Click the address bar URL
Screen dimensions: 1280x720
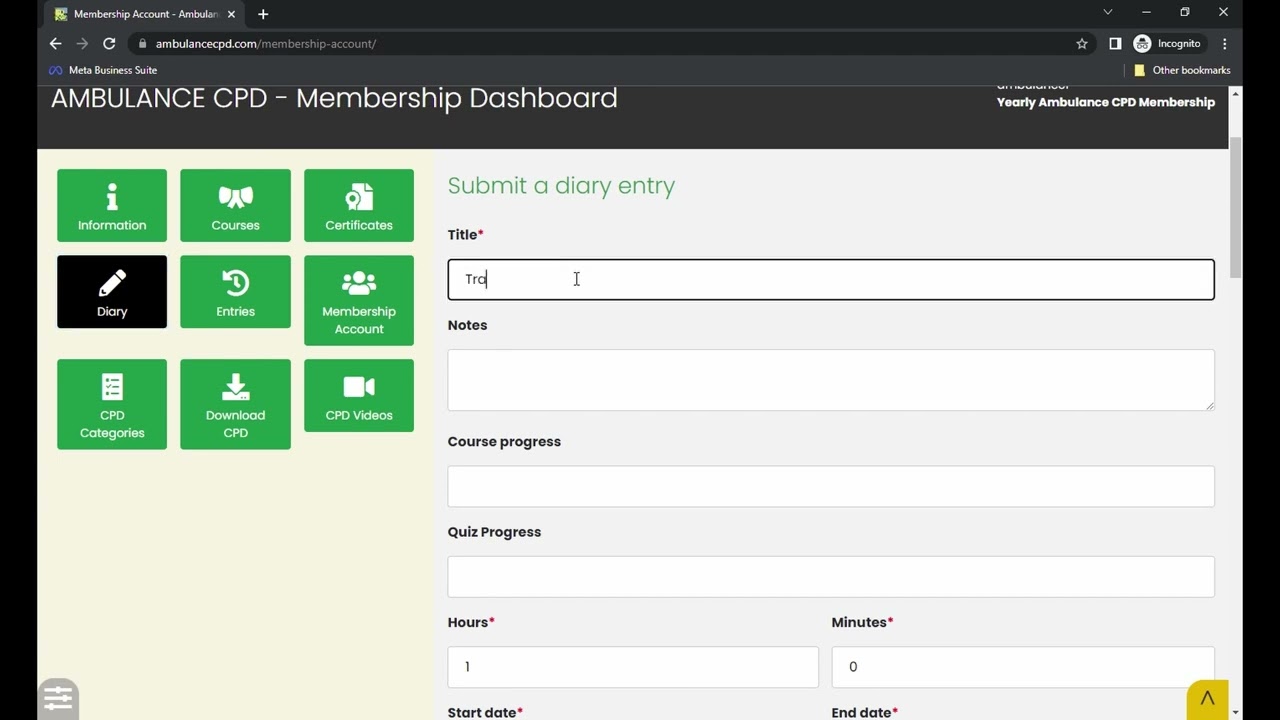click(266, 44)
